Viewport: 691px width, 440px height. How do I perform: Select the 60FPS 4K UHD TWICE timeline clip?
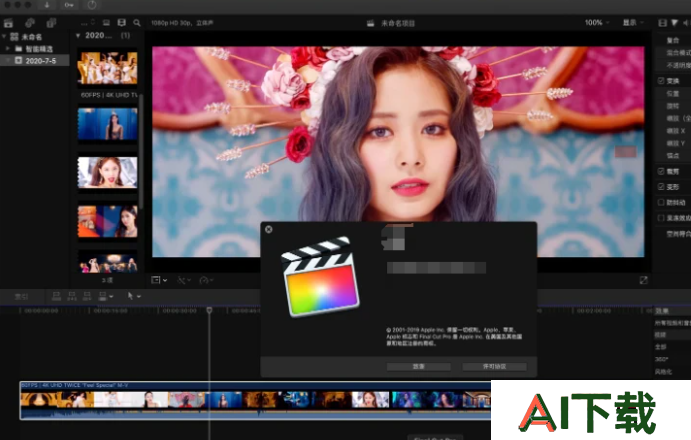[x=255, y=400]
